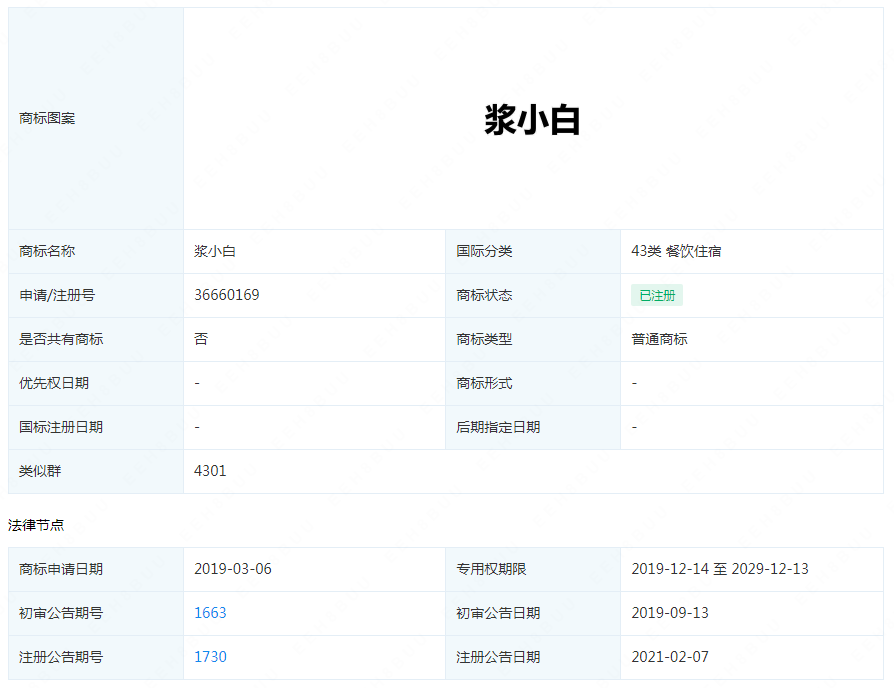This screenshot has height=688, width=894.
Task: Select similar group value 4301
Action: (210, 471)
